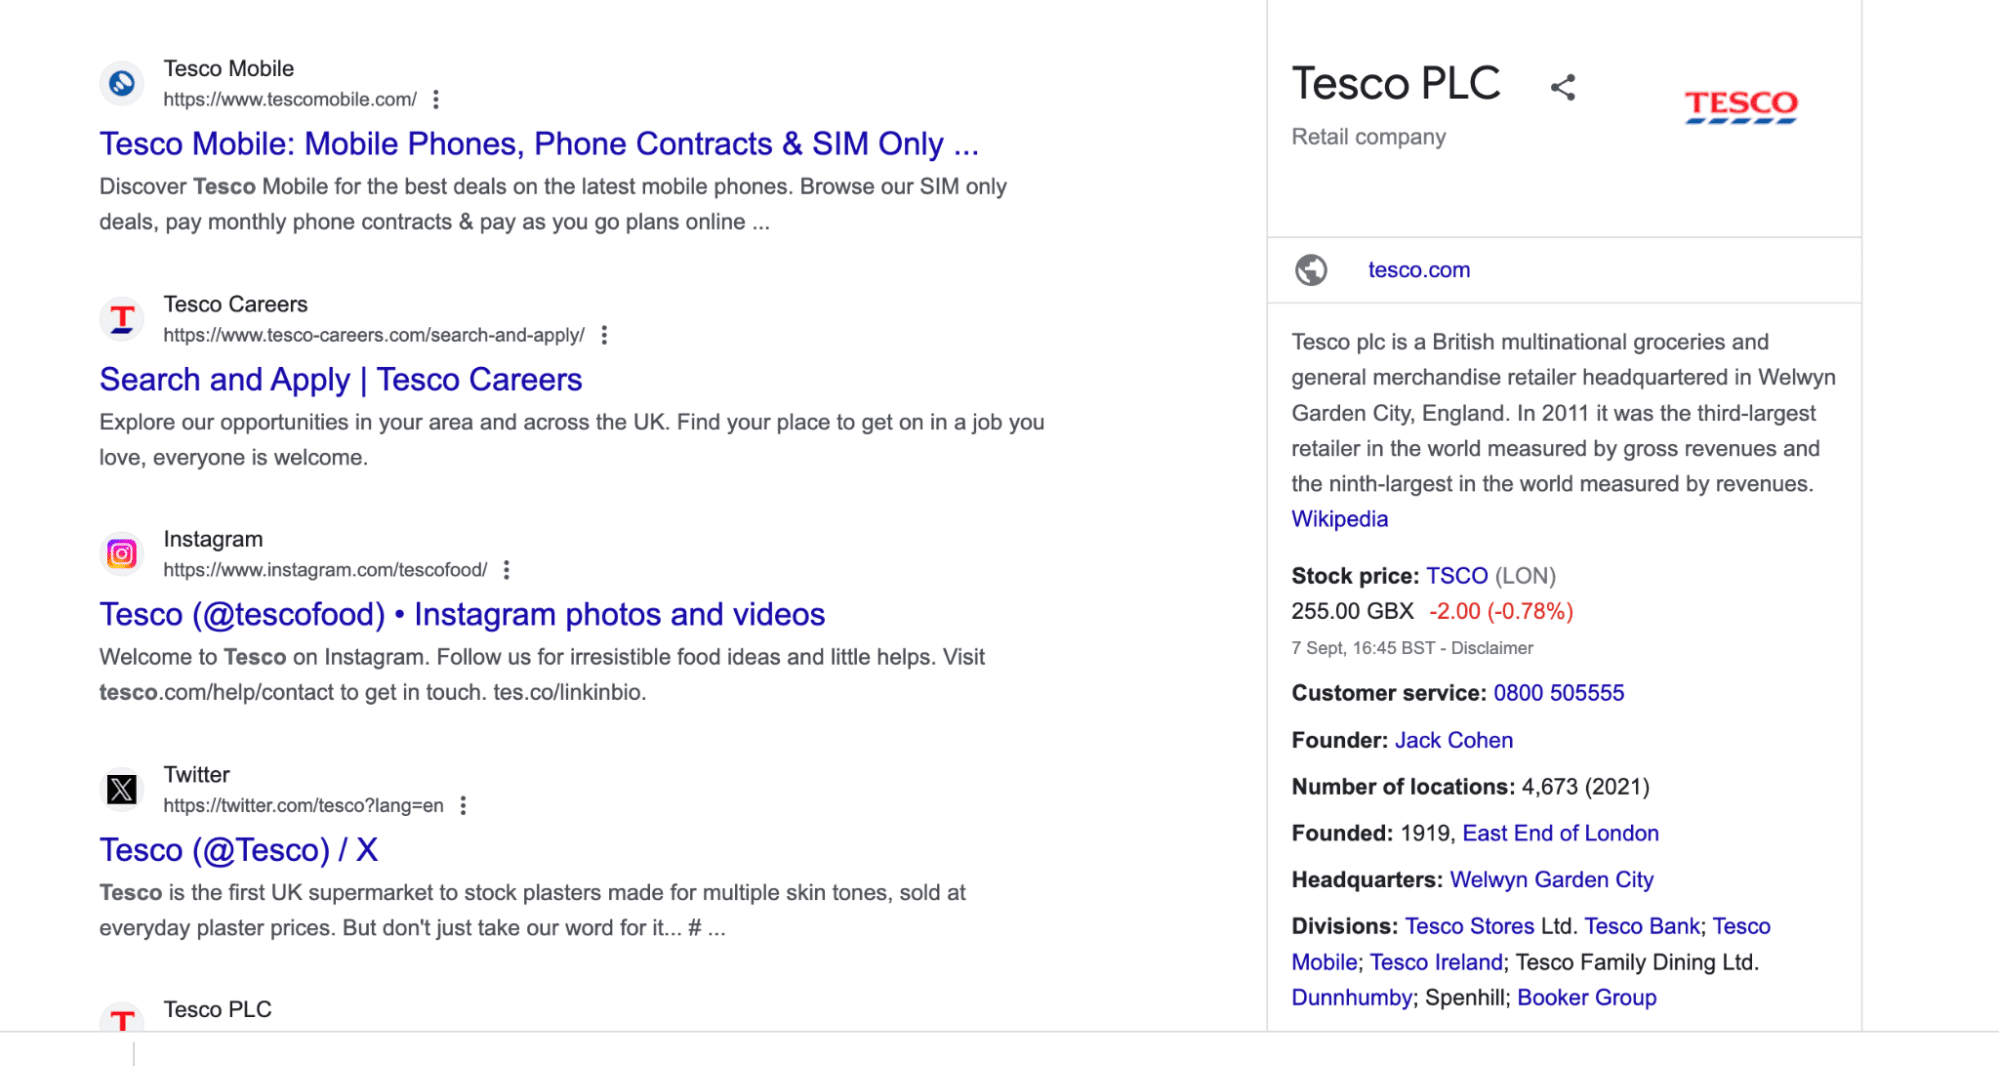Open more options for Instagram result
The height and width of the screenshot is (1066, 1999).
coord(507,570)
